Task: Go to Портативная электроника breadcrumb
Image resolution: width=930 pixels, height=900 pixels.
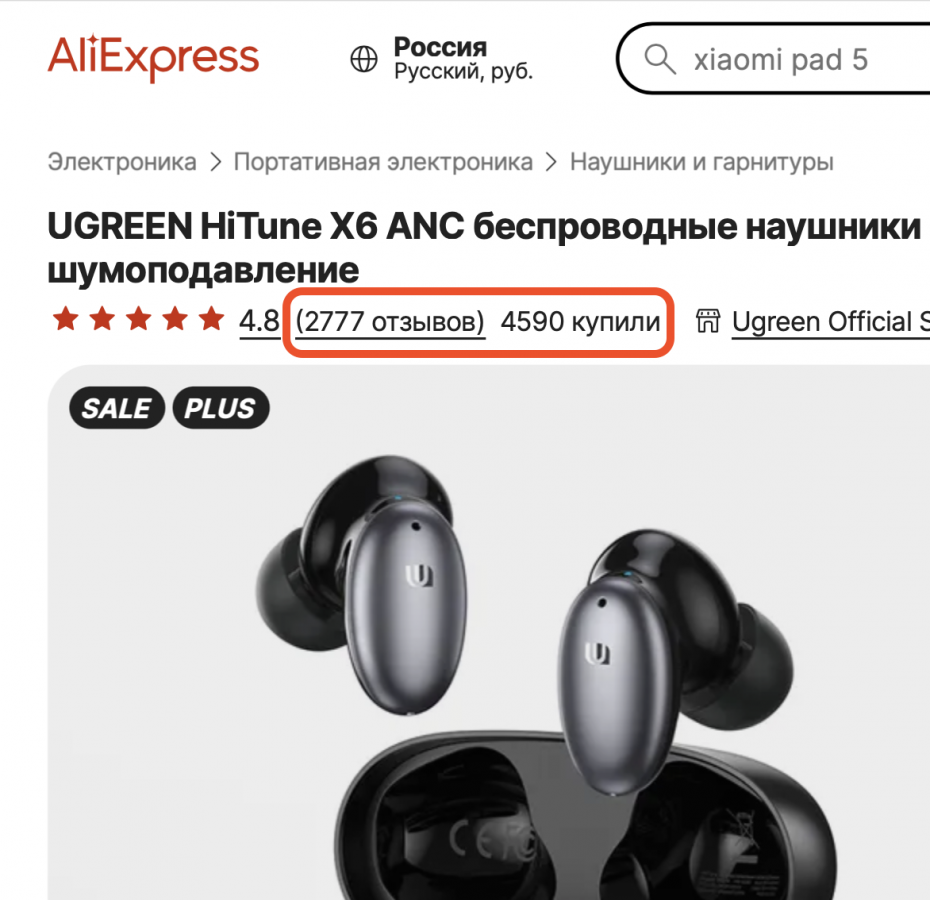Action: pos(383,162)
